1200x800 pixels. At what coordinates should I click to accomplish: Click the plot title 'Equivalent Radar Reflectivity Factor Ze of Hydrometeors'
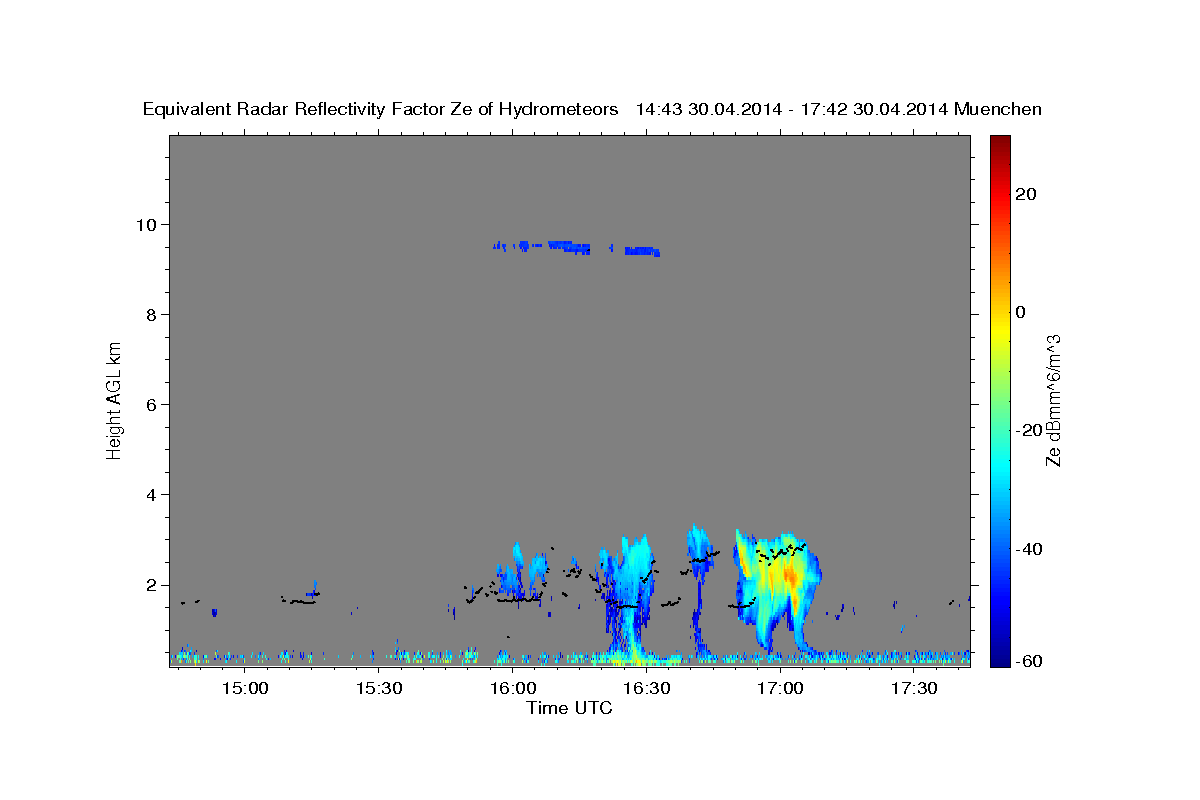click(381, 110)
